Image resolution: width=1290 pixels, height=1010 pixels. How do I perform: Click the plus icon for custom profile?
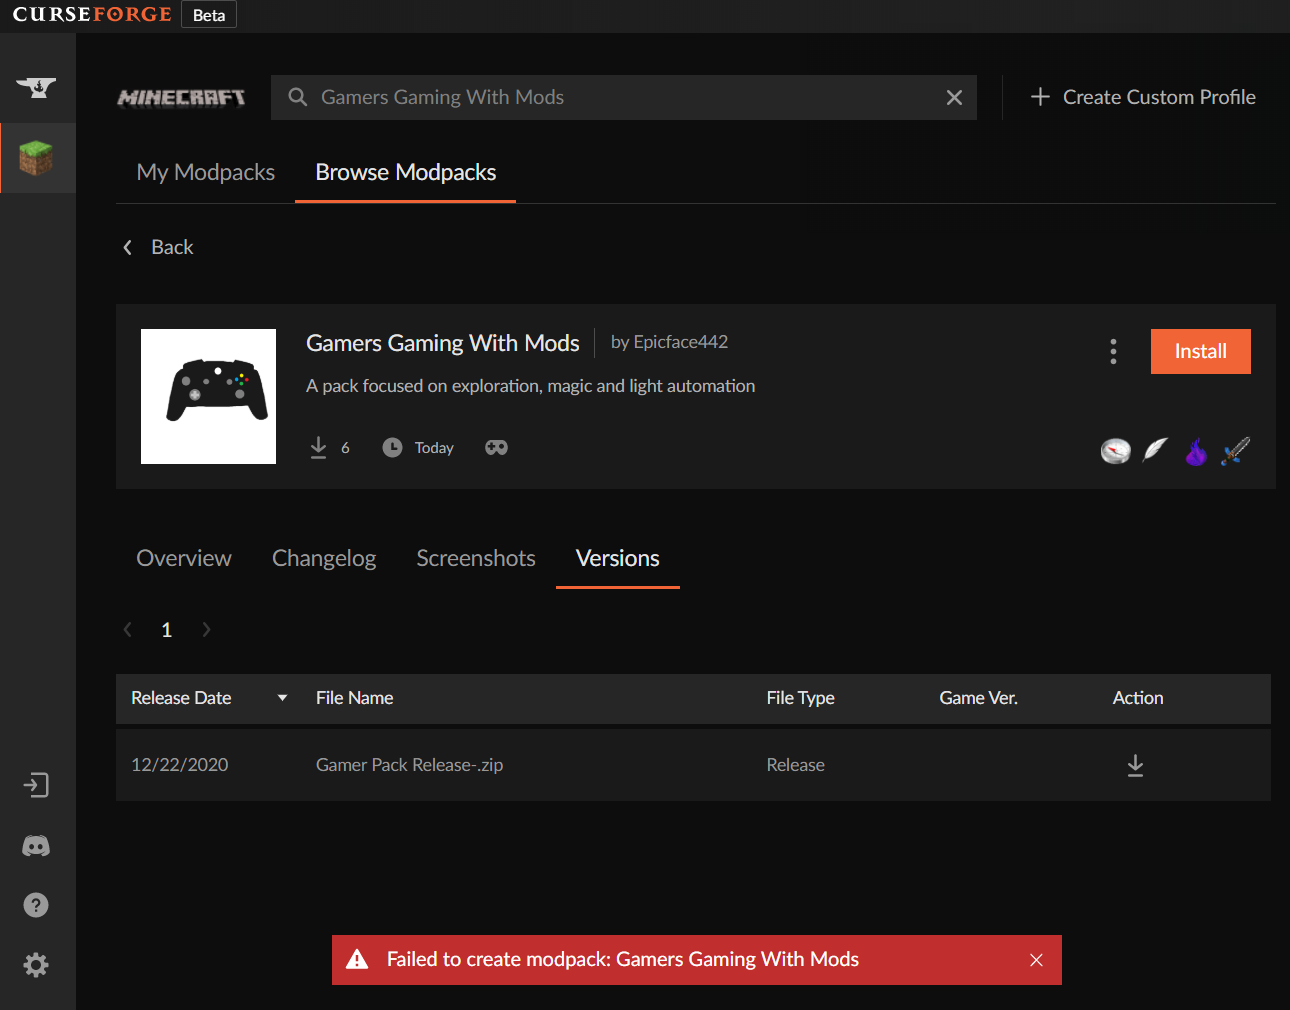(1040, 97)
